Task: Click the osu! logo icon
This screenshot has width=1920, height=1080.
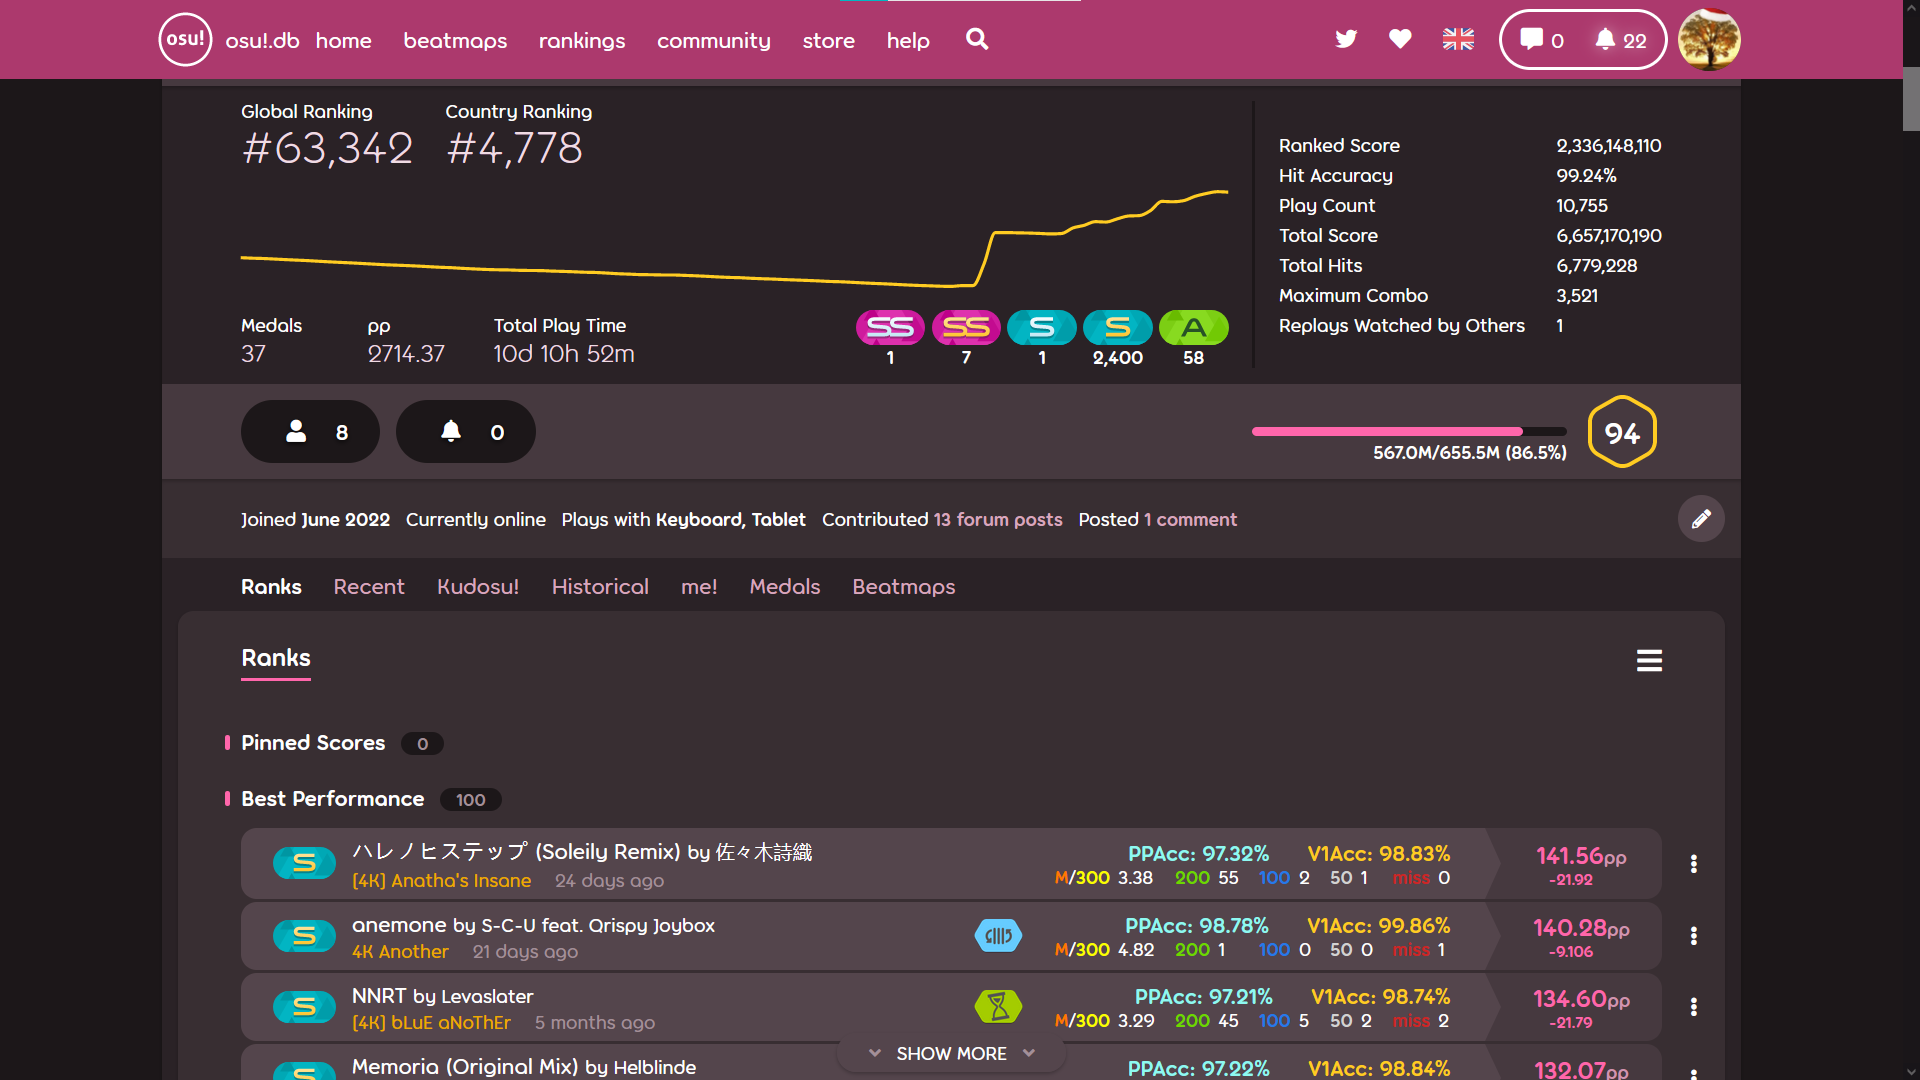Action: click(x=185, y=40)
